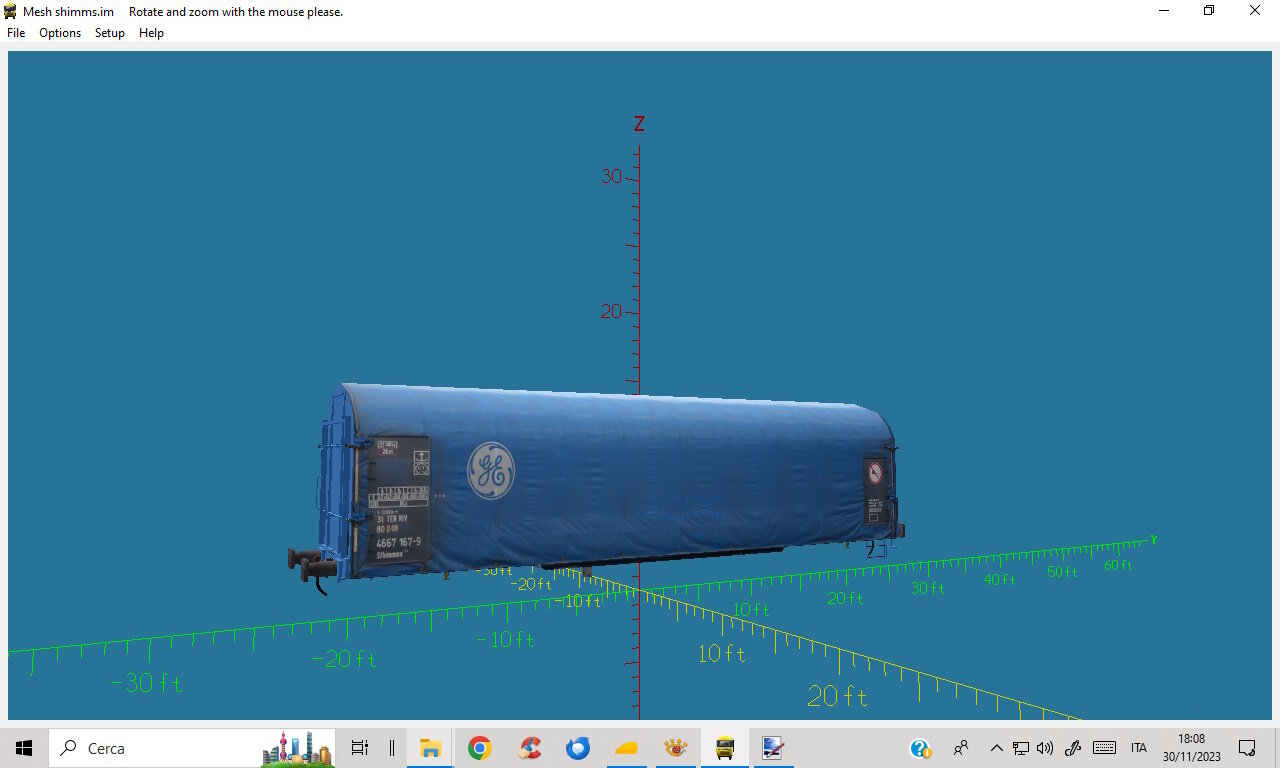
Task: Click the mesh viewer app icon in title bar
Action: click(x=10, y=11)
